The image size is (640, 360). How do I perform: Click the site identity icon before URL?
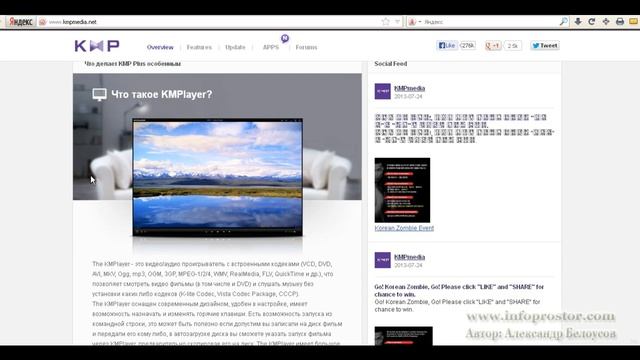pos(42,22)
